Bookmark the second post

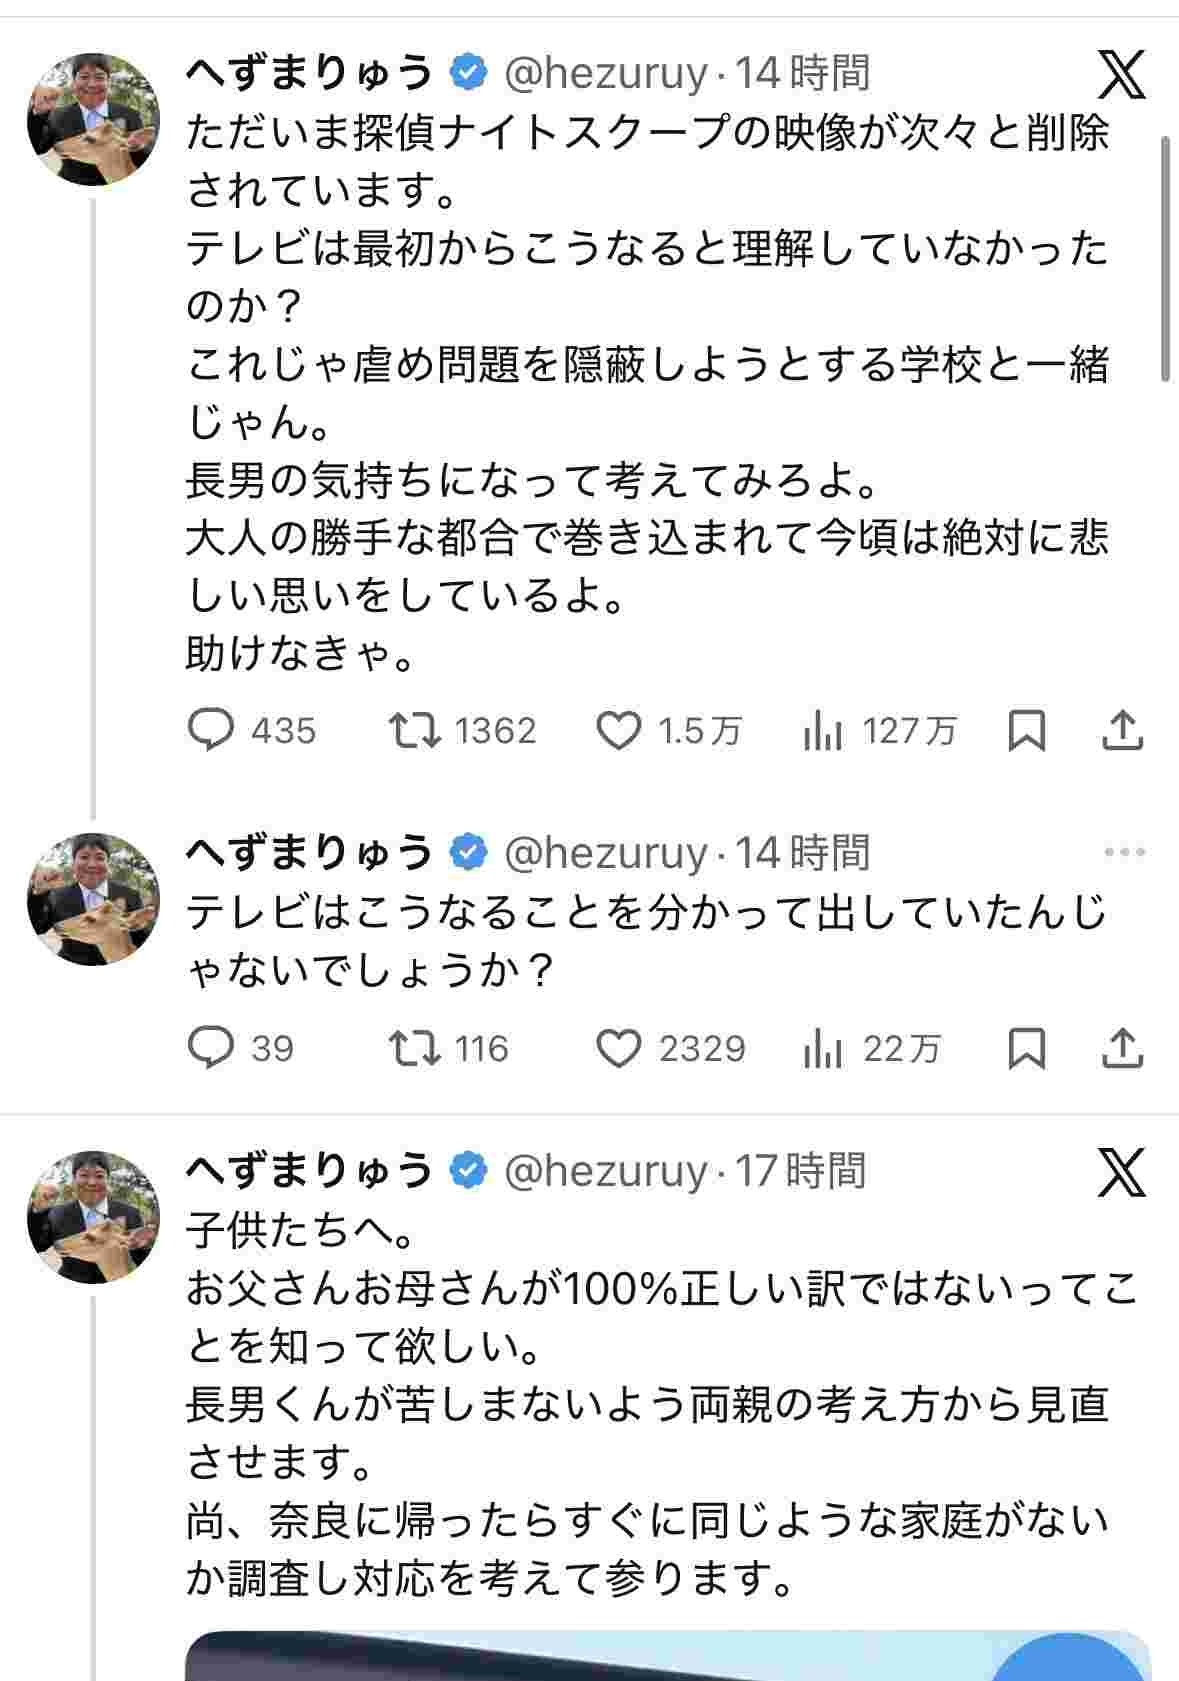pos(1027,1048)
